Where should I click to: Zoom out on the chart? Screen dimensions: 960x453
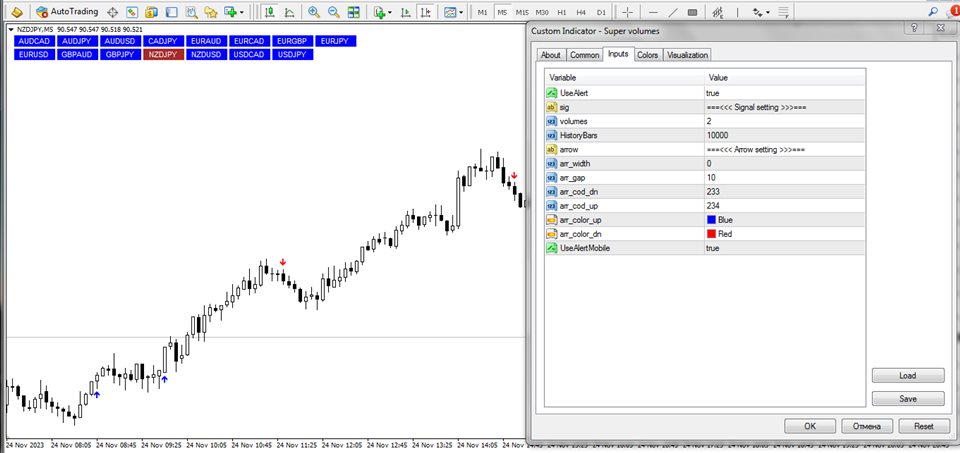tap(334, 12)
